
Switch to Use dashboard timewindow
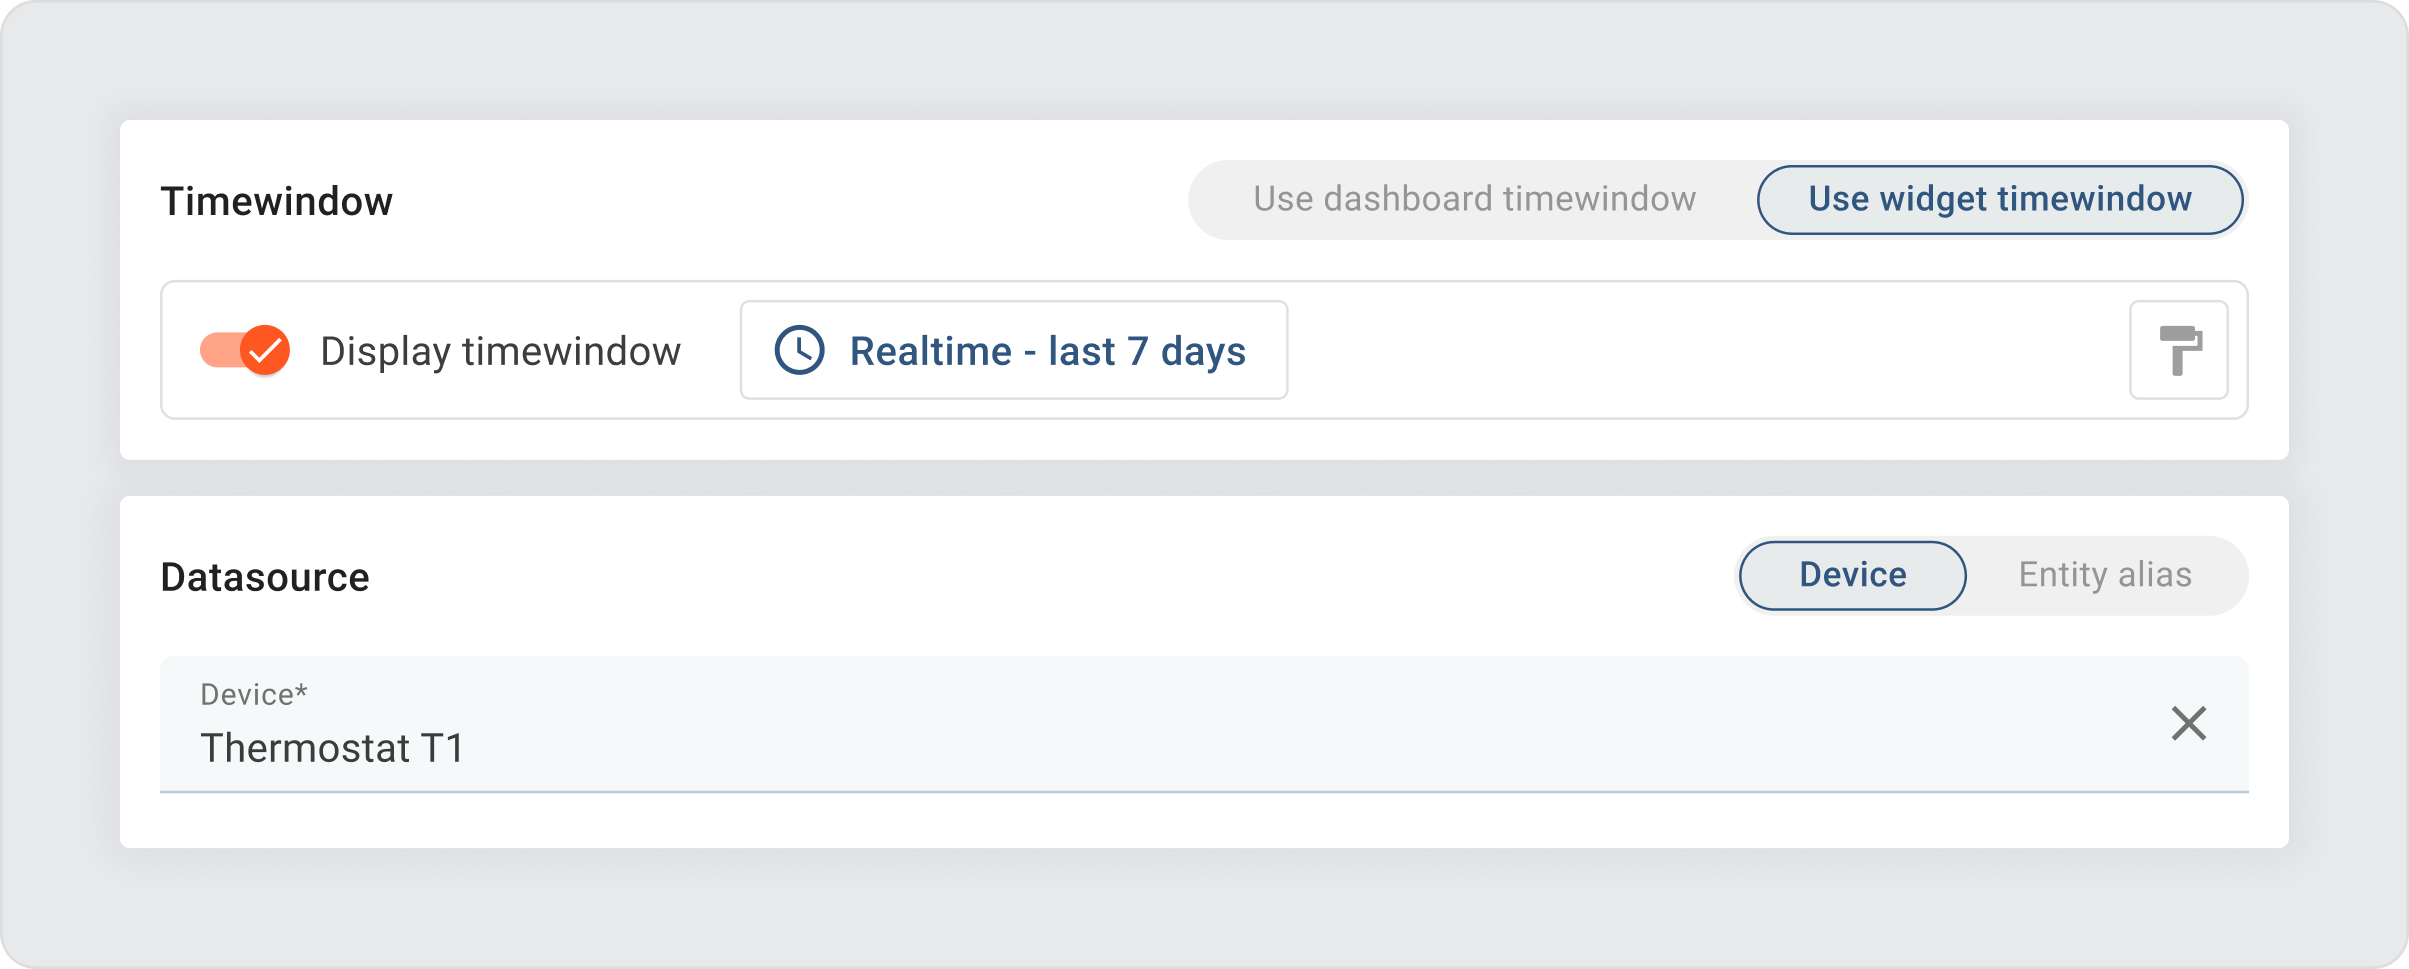pyautogui.click(x=1474, y=199)
